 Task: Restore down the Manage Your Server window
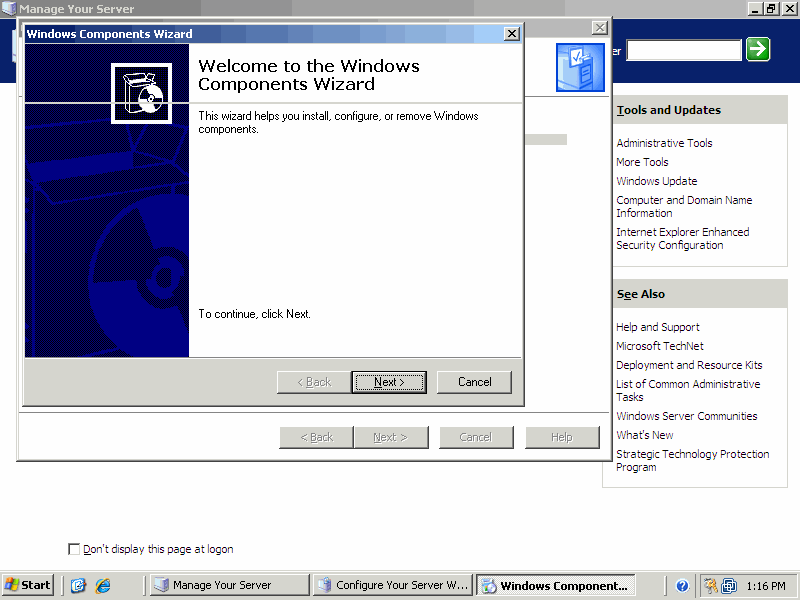click(x=771, y=9)
